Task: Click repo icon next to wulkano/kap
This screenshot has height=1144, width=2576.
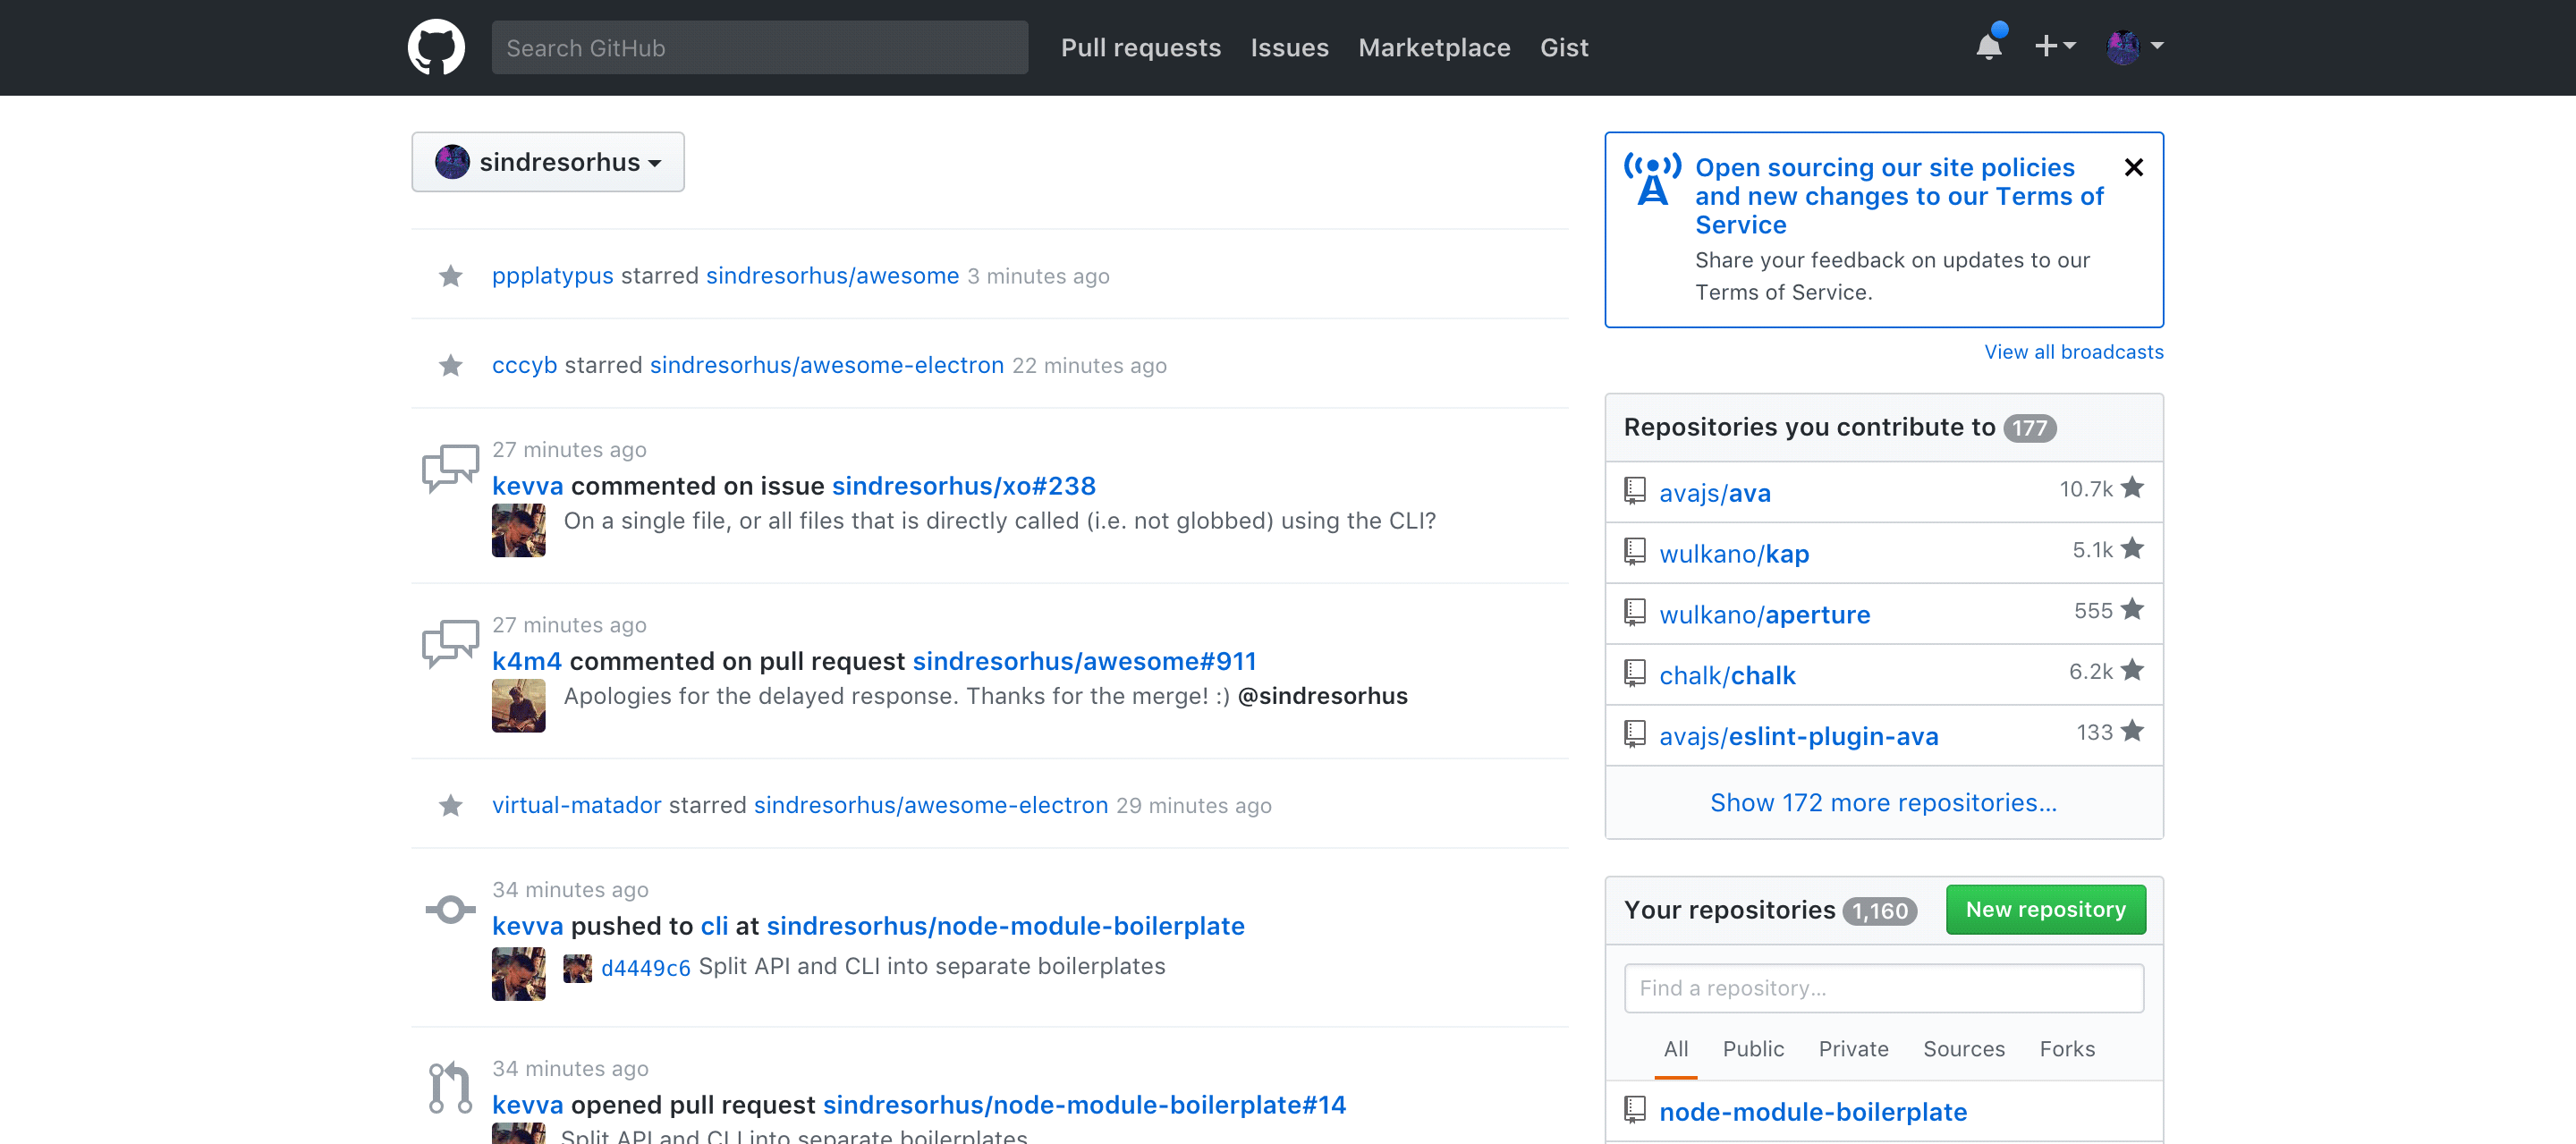Action: click(1635, 551)
